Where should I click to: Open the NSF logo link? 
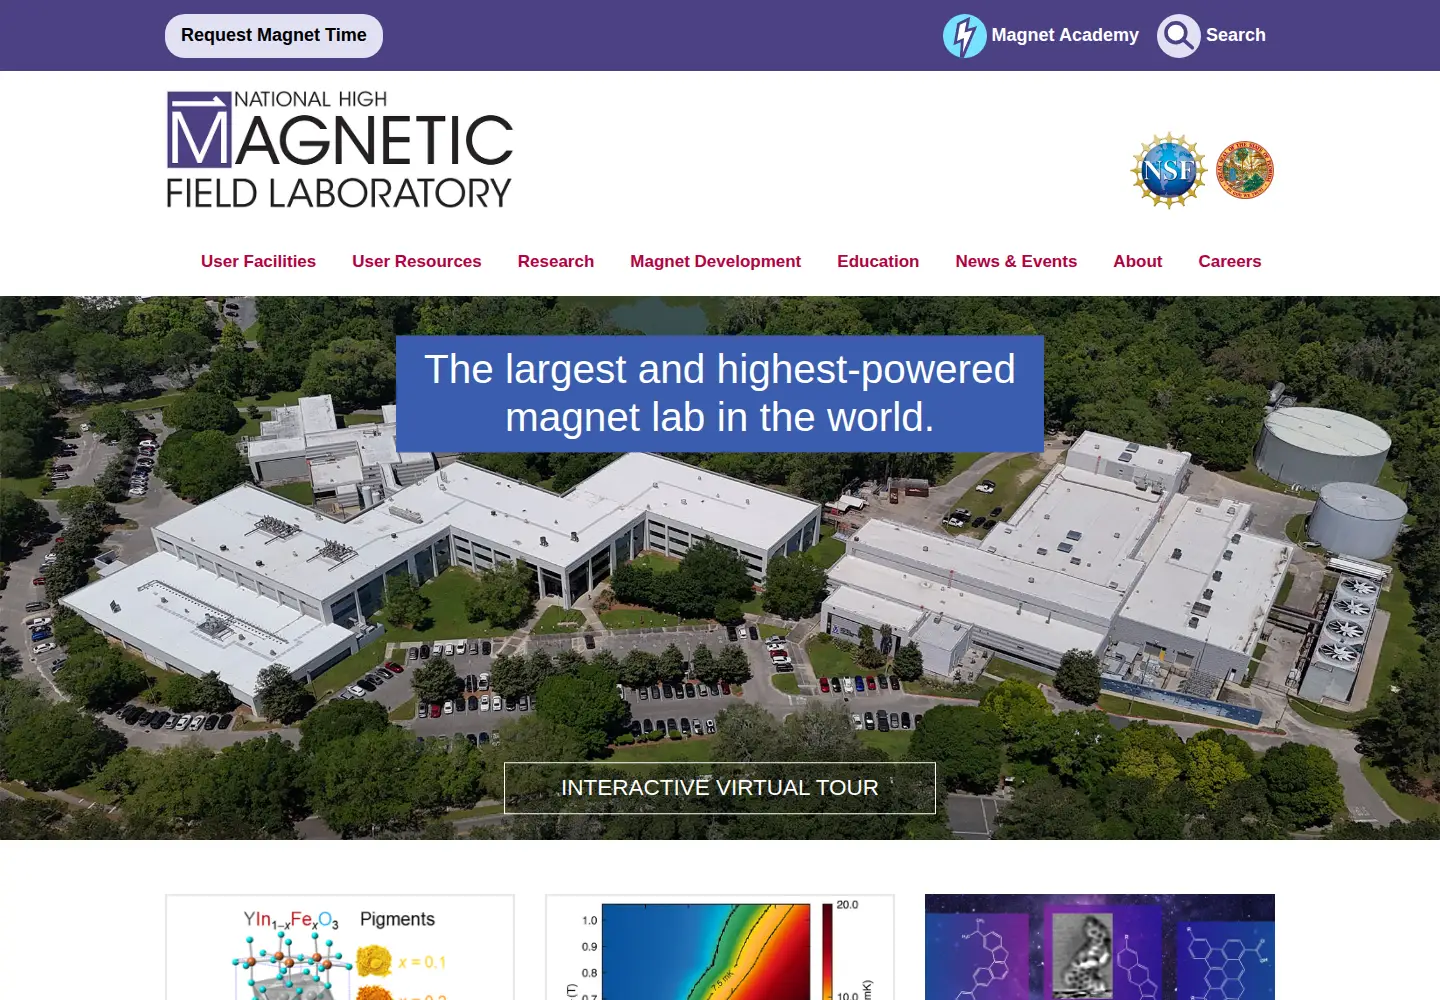coord(1168,170)
